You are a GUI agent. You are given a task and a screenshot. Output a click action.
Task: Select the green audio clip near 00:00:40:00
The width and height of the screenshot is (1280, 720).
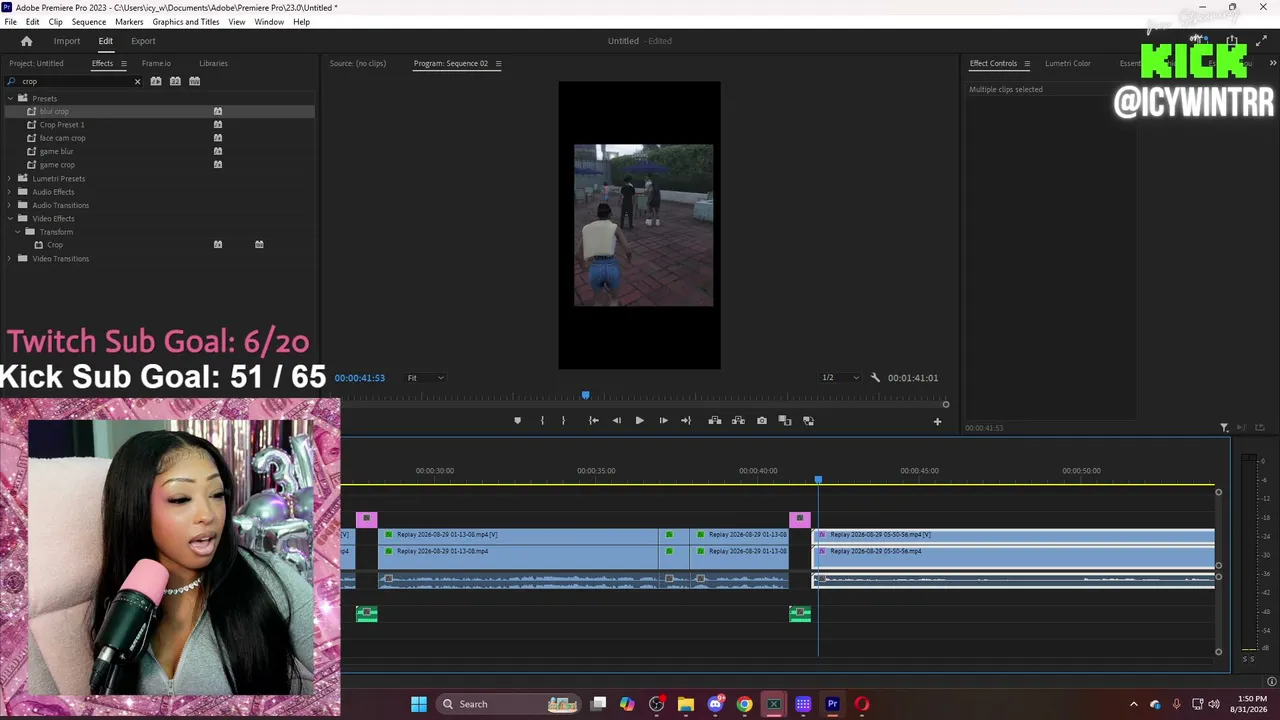(x=800, y=613)
